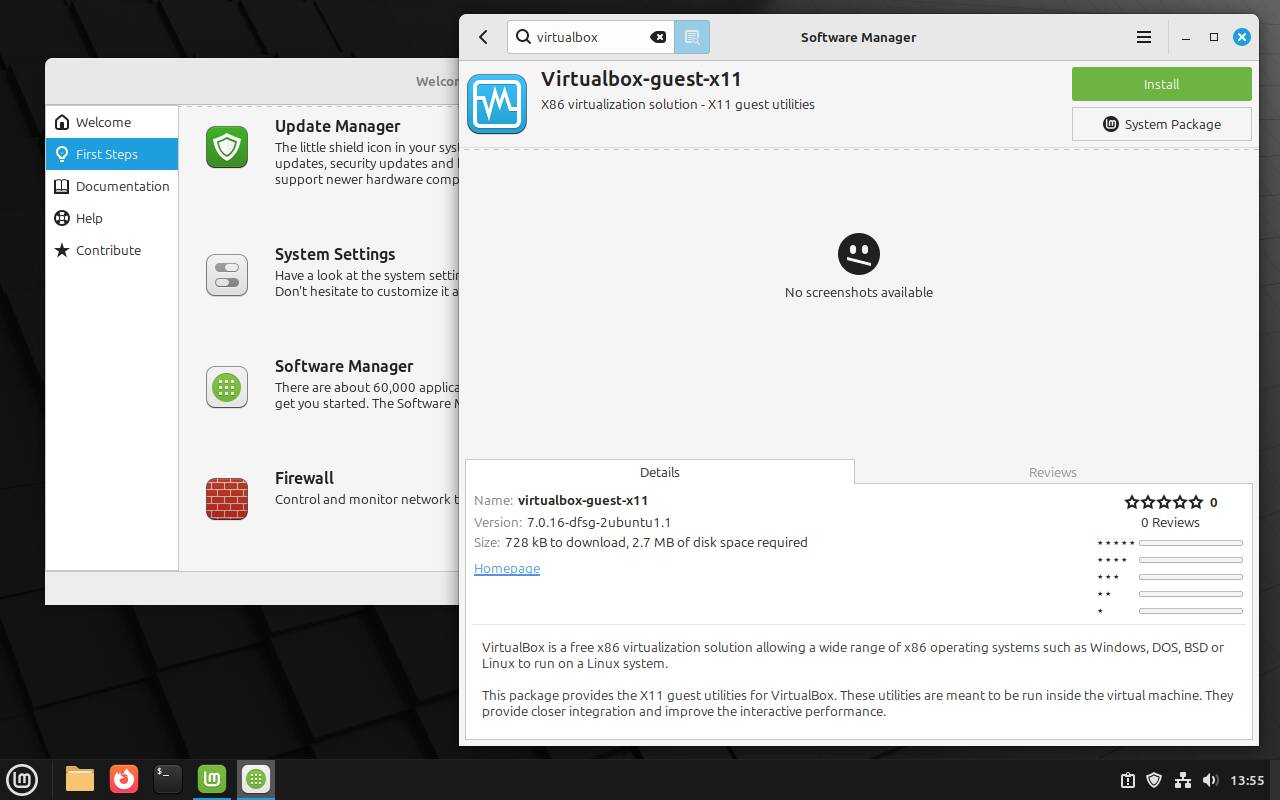Open the Files folder on the panel
Screen dimensions: 1280x800
pyautogui.click(x=80, y=779)
